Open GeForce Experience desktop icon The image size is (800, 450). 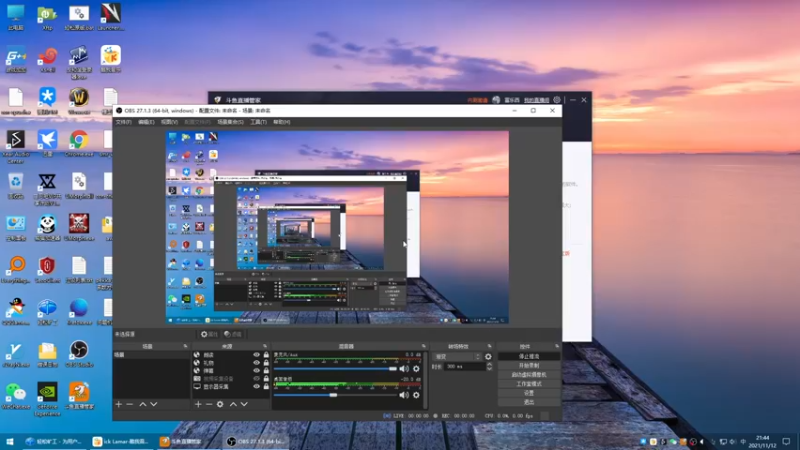tap(47, 399)
